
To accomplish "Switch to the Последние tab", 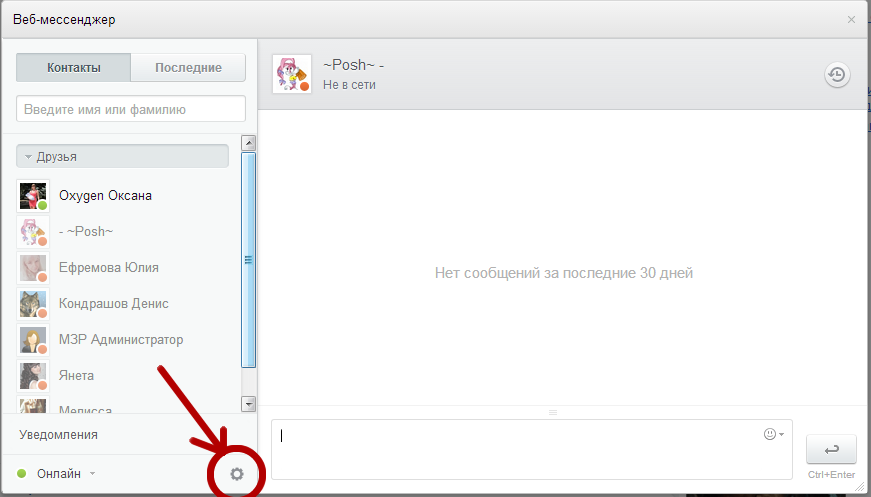I will coord(188,68).
